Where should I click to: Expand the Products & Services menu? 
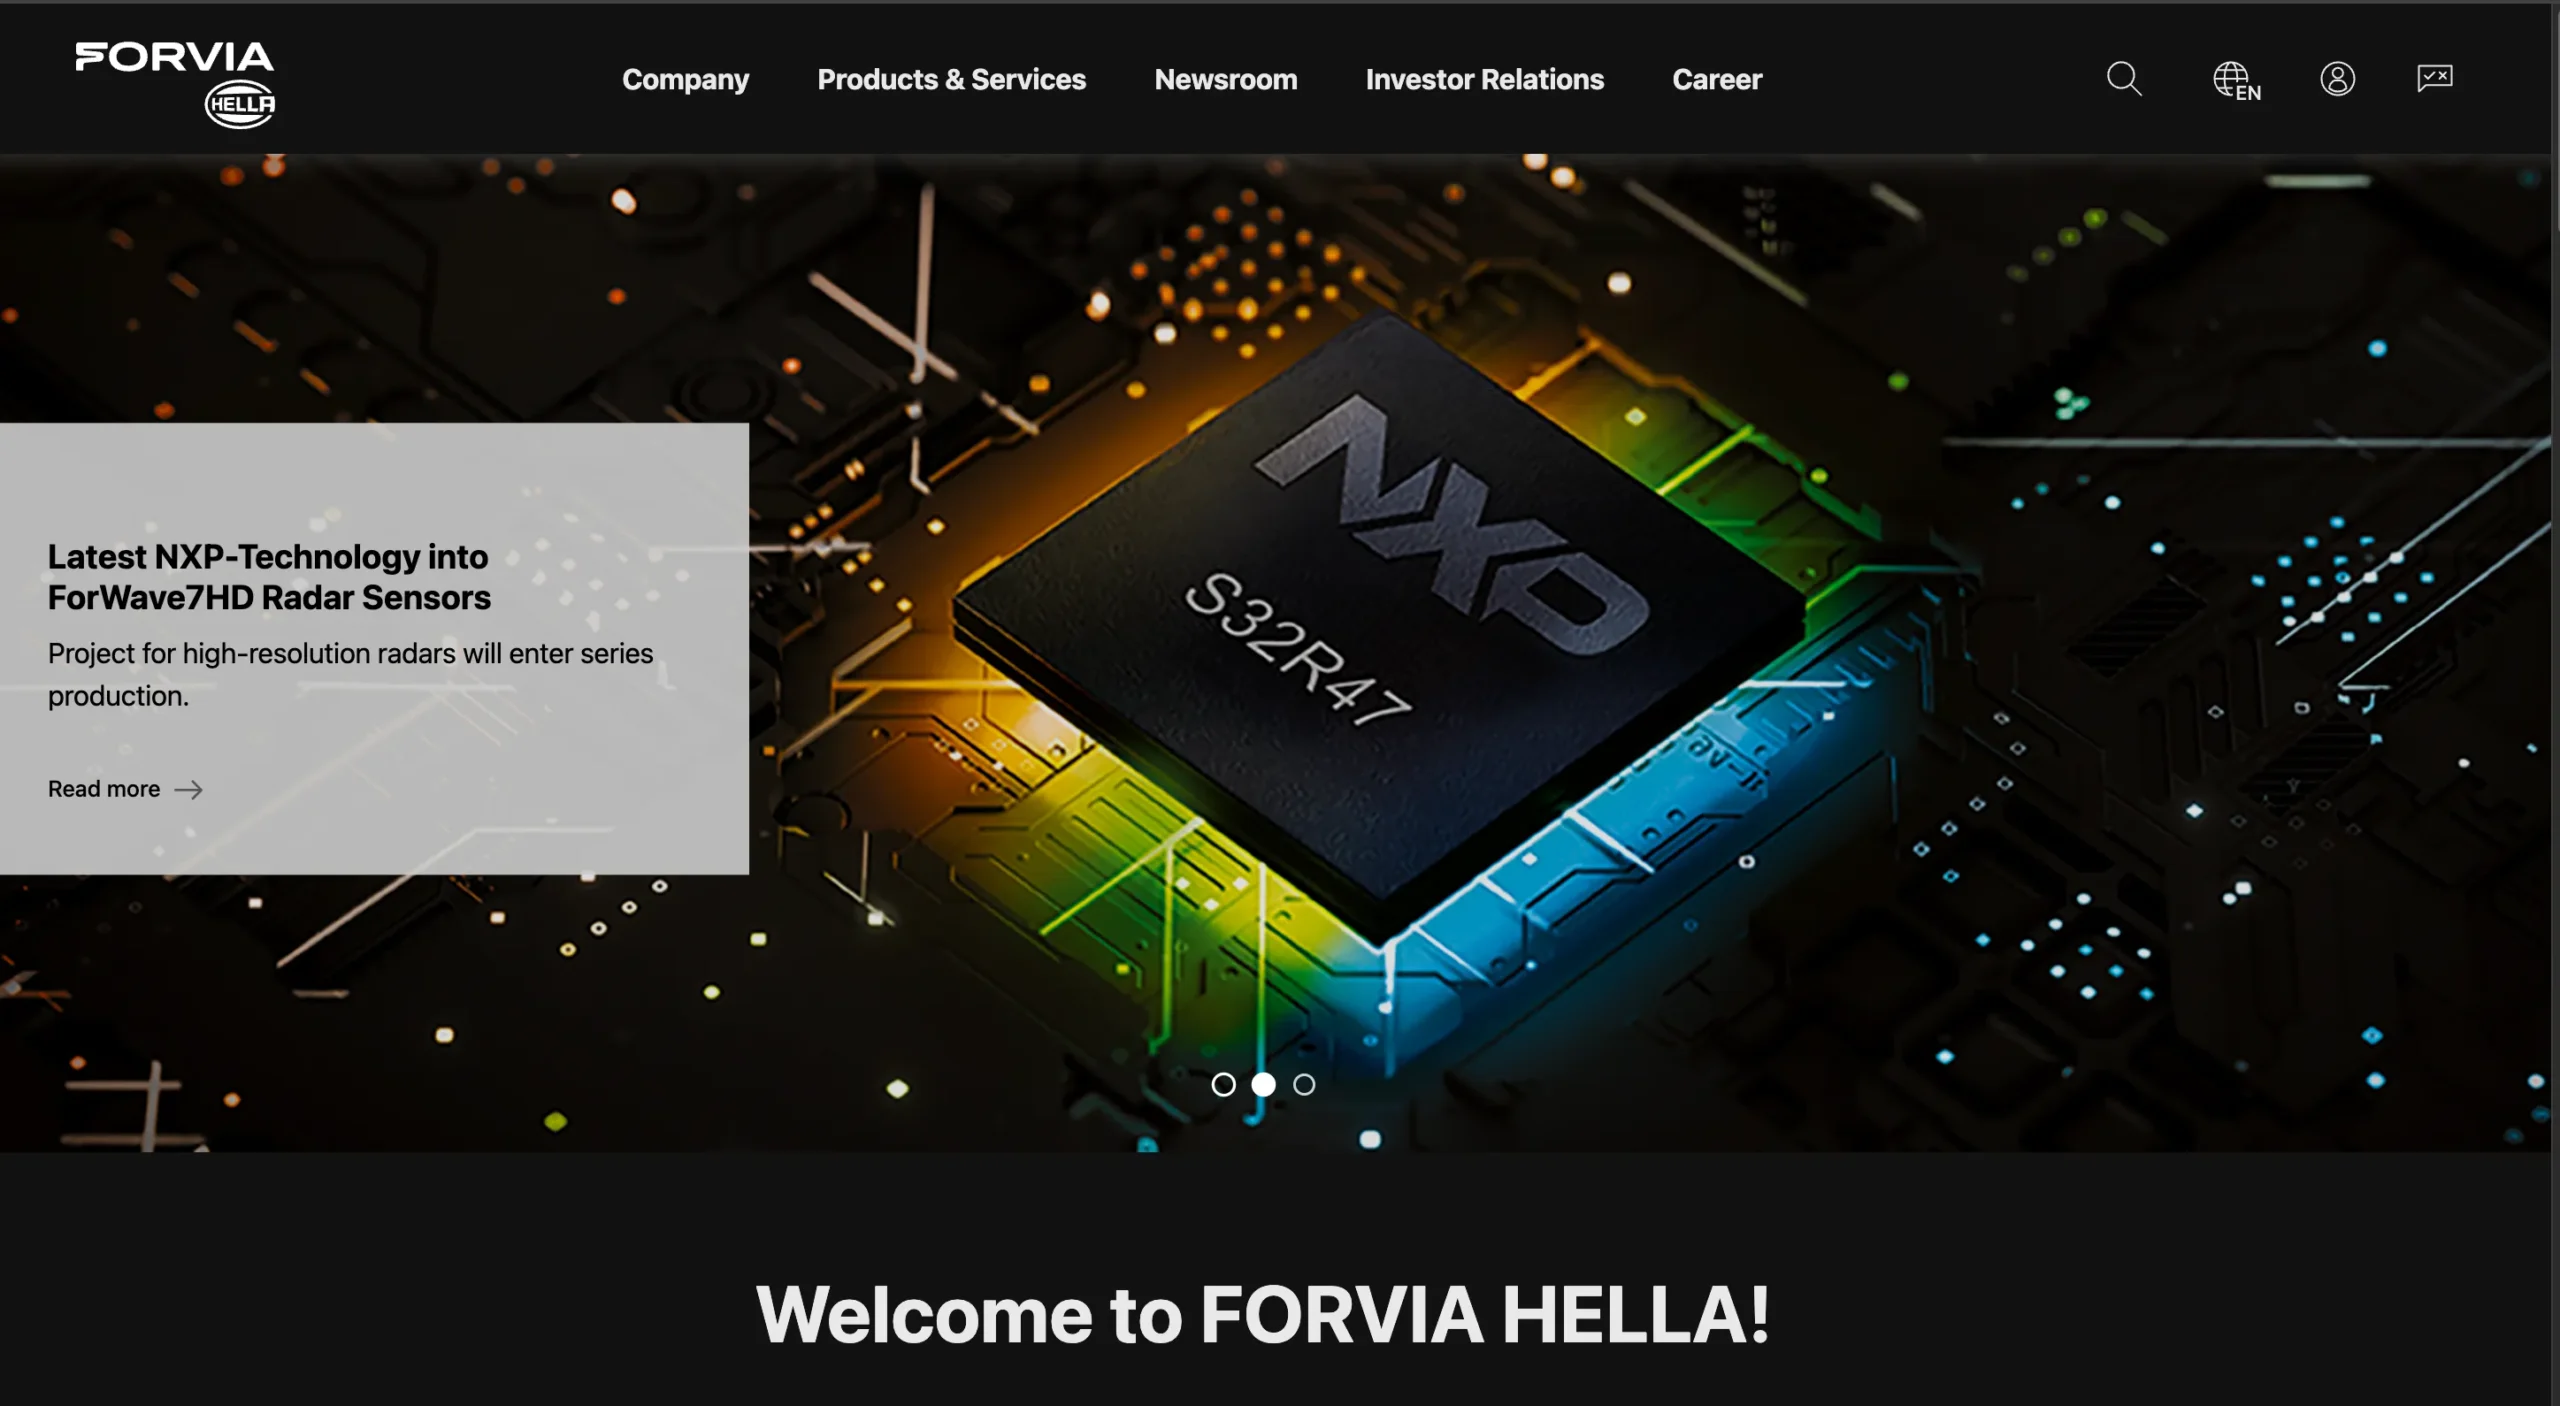(951, 79)
